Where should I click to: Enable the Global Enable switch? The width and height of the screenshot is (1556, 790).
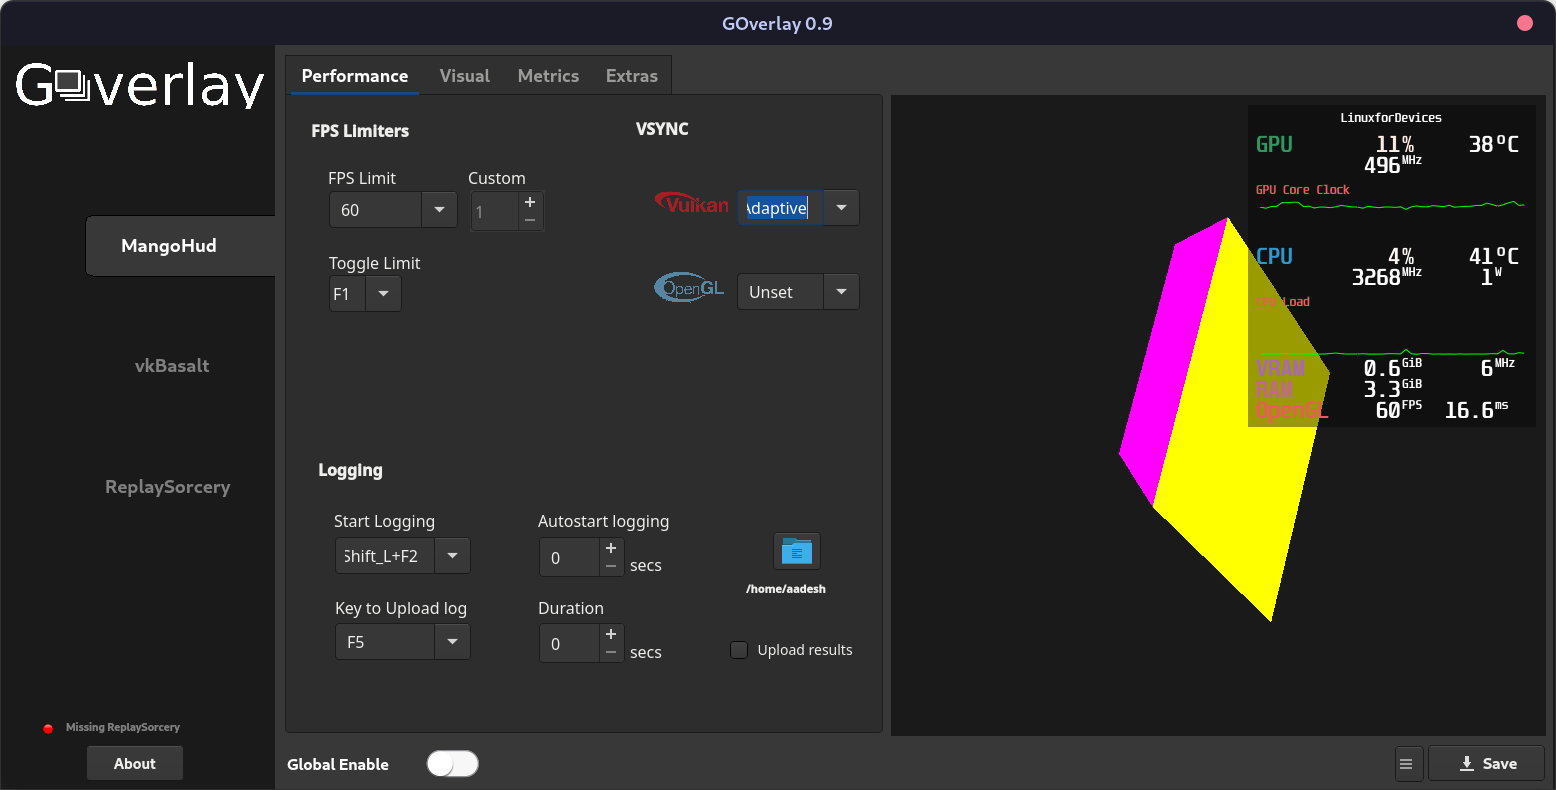[452, 763]
